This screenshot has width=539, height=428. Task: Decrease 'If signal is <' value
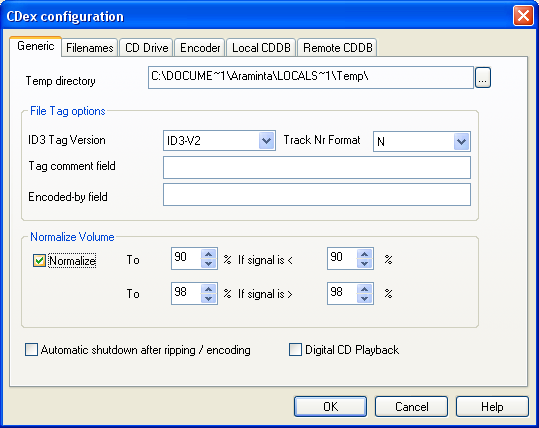[x=364, y=263]
